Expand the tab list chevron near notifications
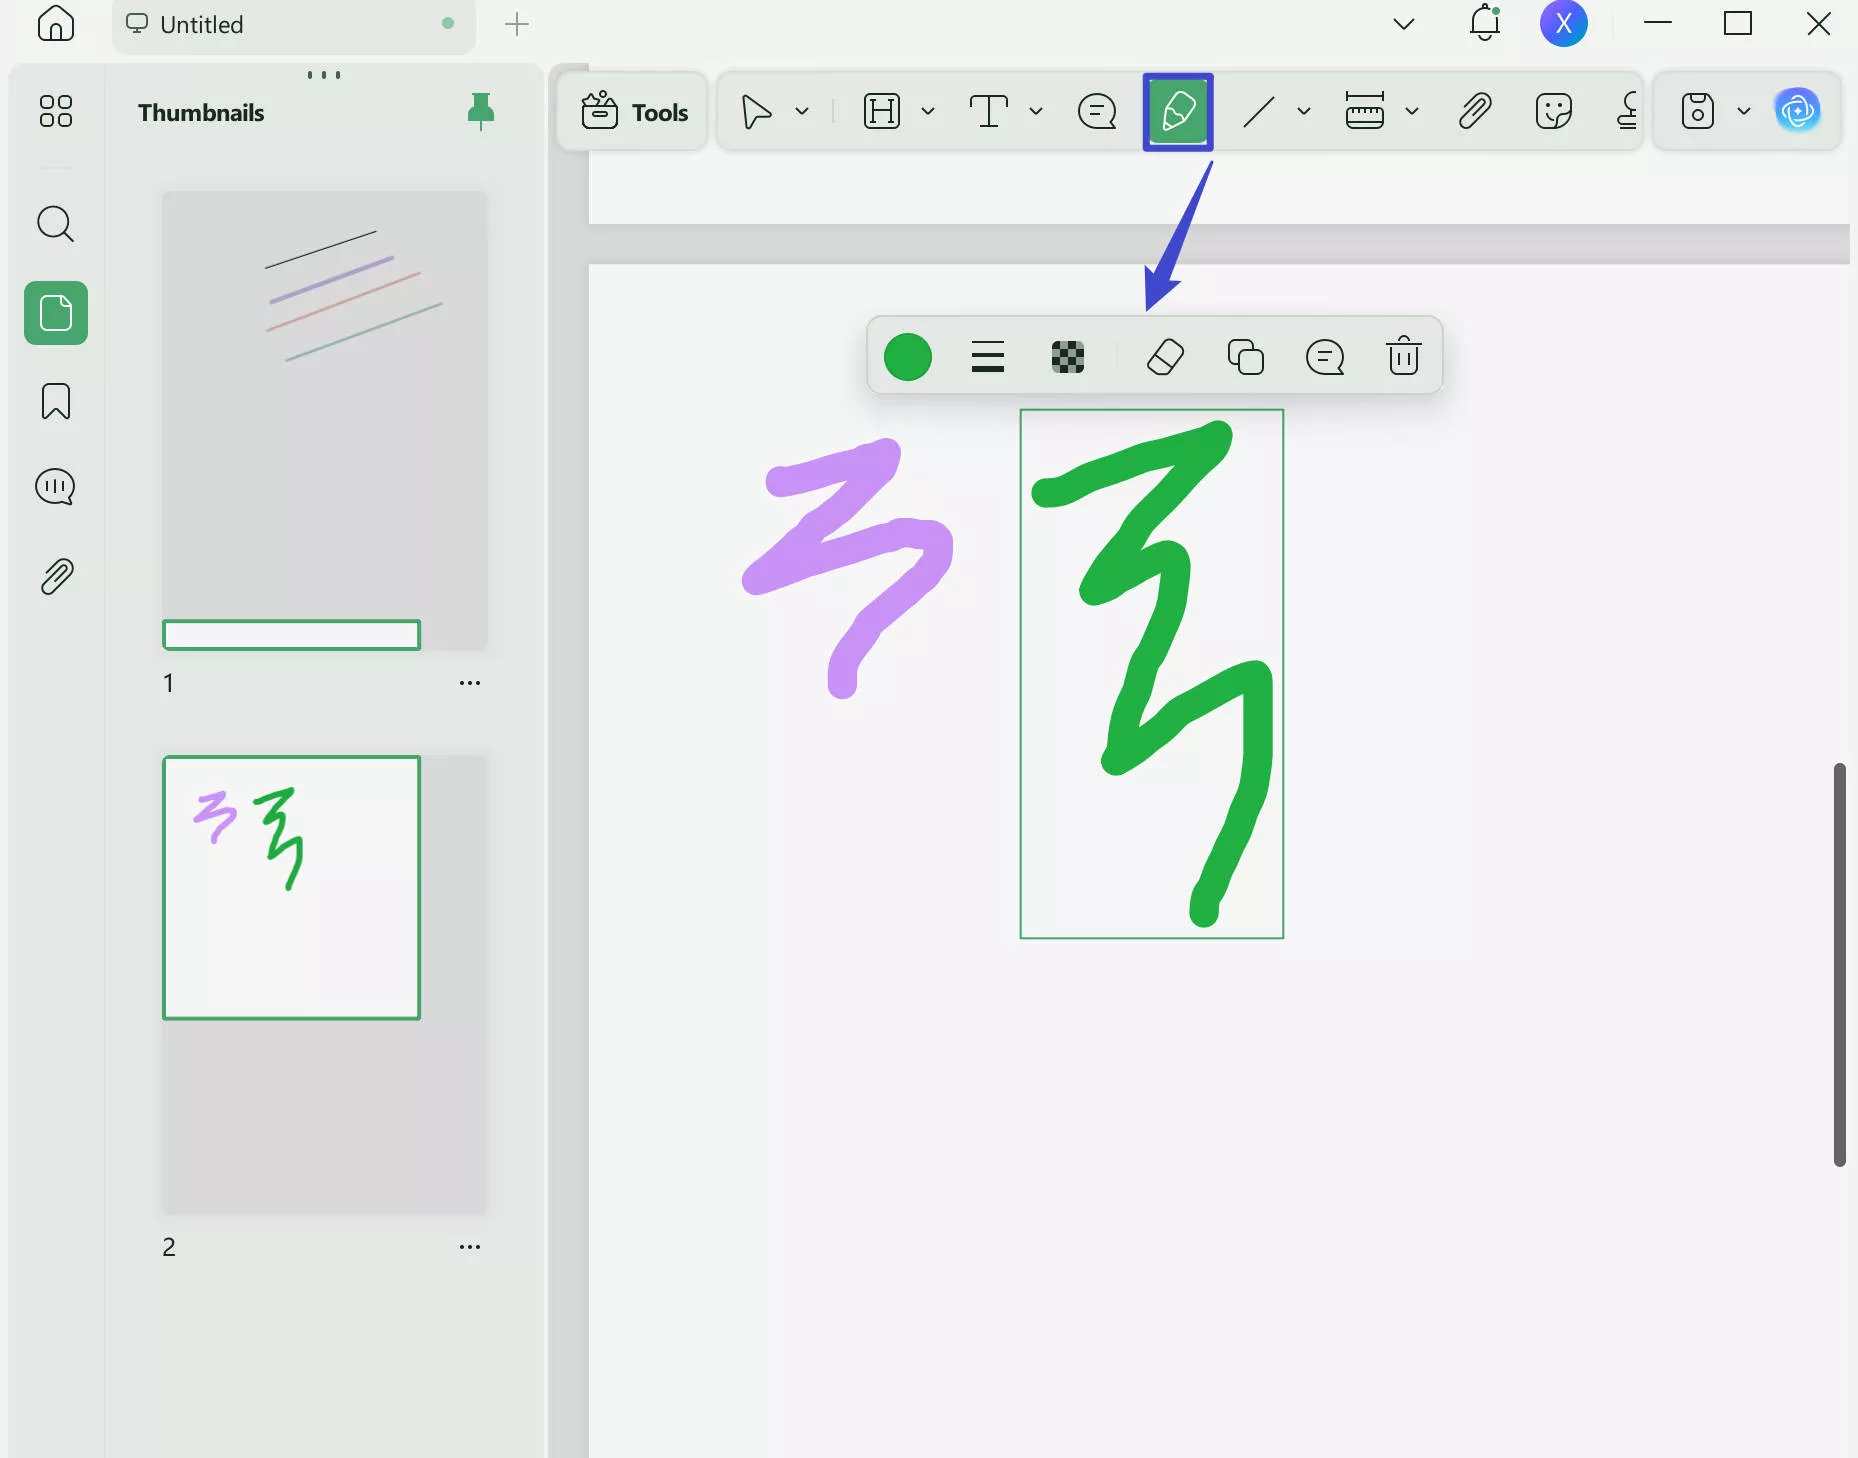Image resolution: width=1858 pixels, height=1458 pixels. [1403, 23]
